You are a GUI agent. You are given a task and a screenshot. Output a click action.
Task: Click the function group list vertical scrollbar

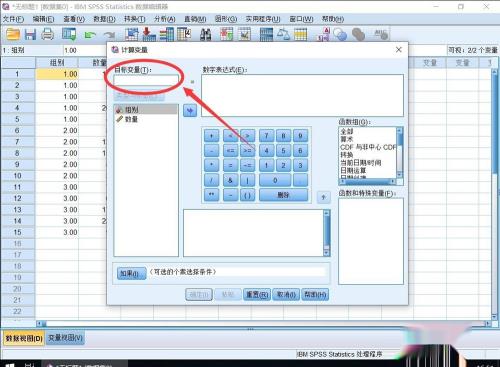pyautogui.click(x=400, y=153)
